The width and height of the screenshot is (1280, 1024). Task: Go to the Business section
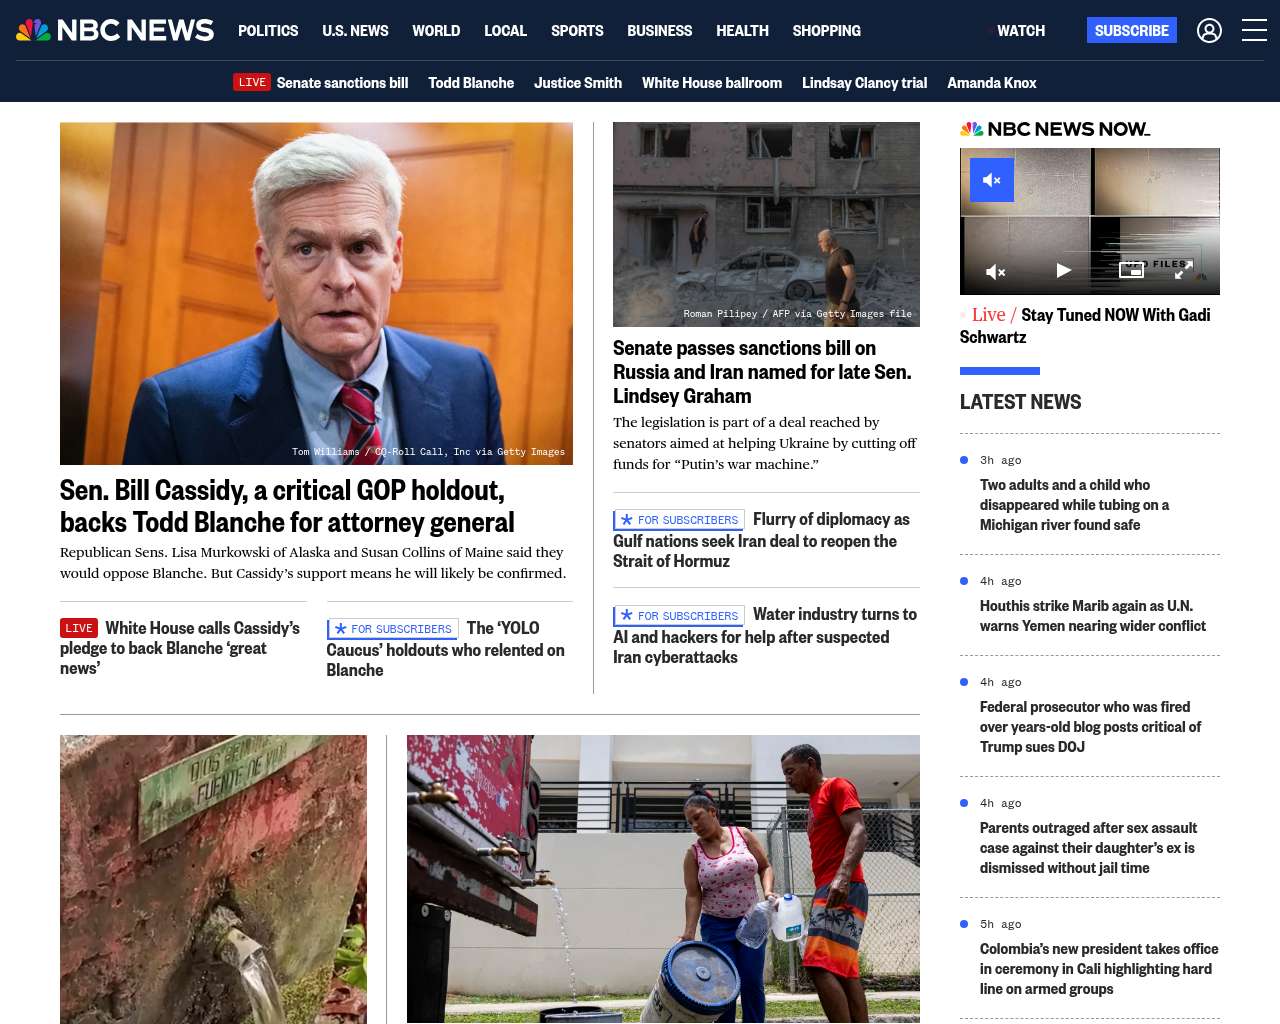(659, 31)
